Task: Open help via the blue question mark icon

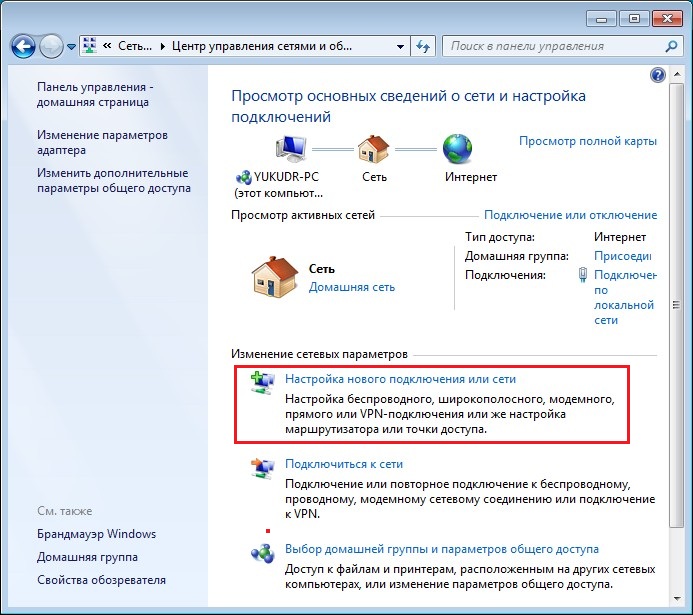Action: pyautogui.click(x=658, y=75)
